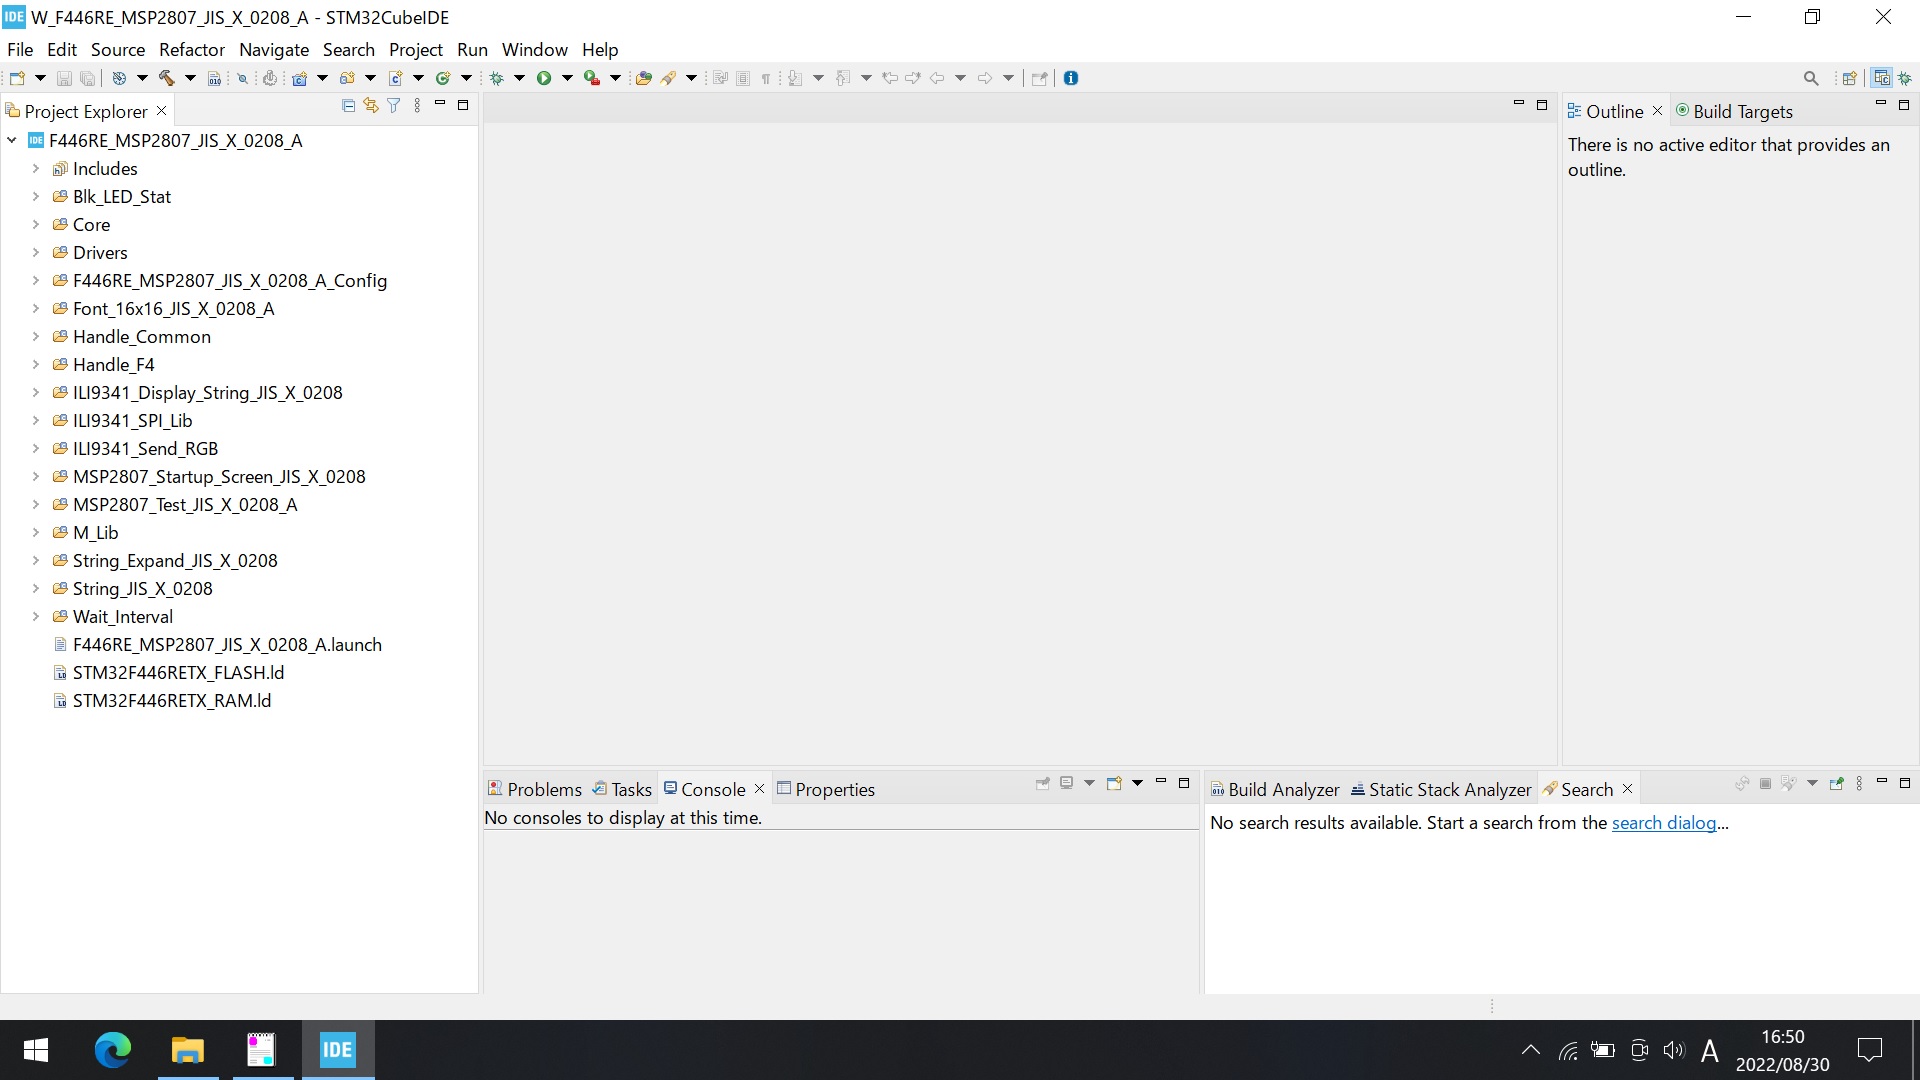1920x1080 pixels.
Task: Click the Run External Tools icon
Action: [x=592, y=78]
